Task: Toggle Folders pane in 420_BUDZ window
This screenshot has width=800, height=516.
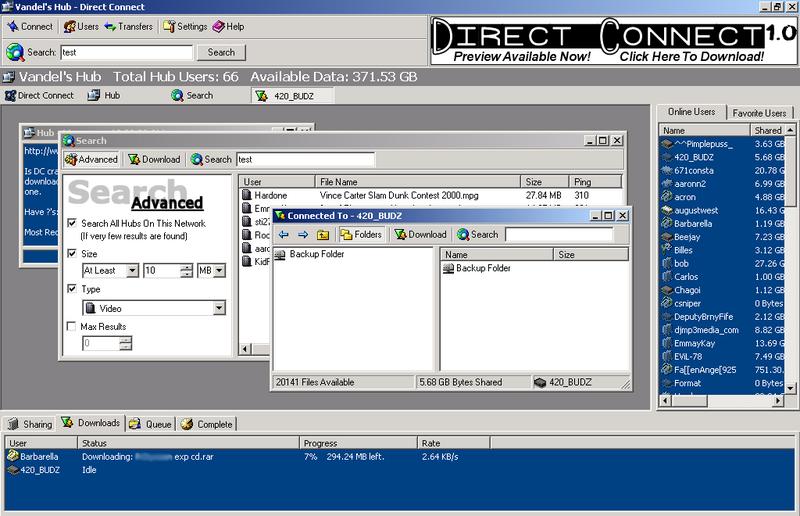Action: click(361, 235)
